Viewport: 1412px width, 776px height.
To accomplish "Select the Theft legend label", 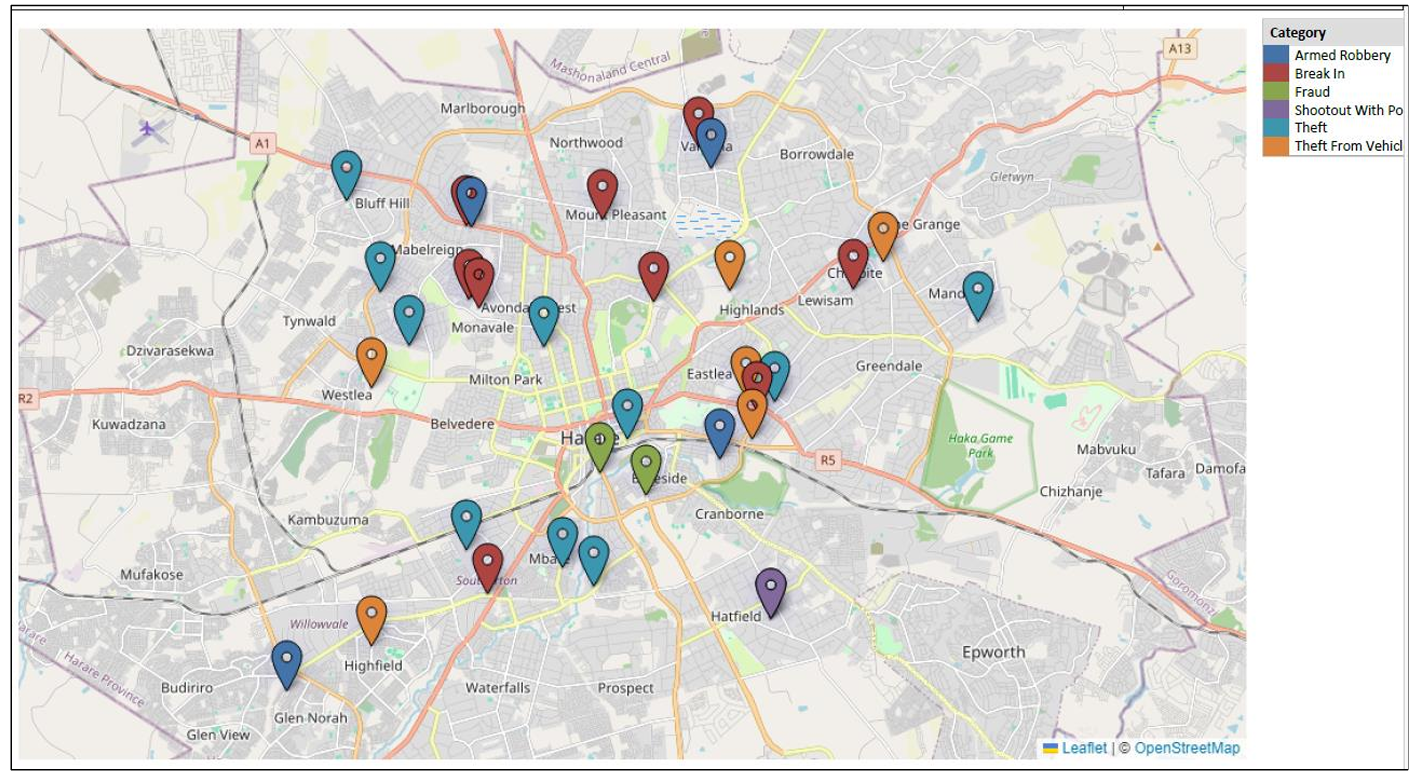I will pos(1310,128).
